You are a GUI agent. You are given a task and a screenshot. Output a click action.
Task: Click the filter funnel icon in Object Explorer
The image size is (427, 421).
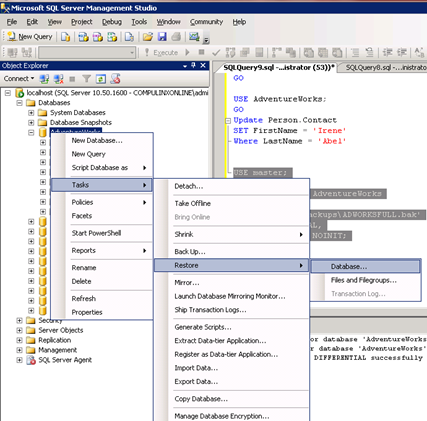pyautogui.click(x=86, y=79)
